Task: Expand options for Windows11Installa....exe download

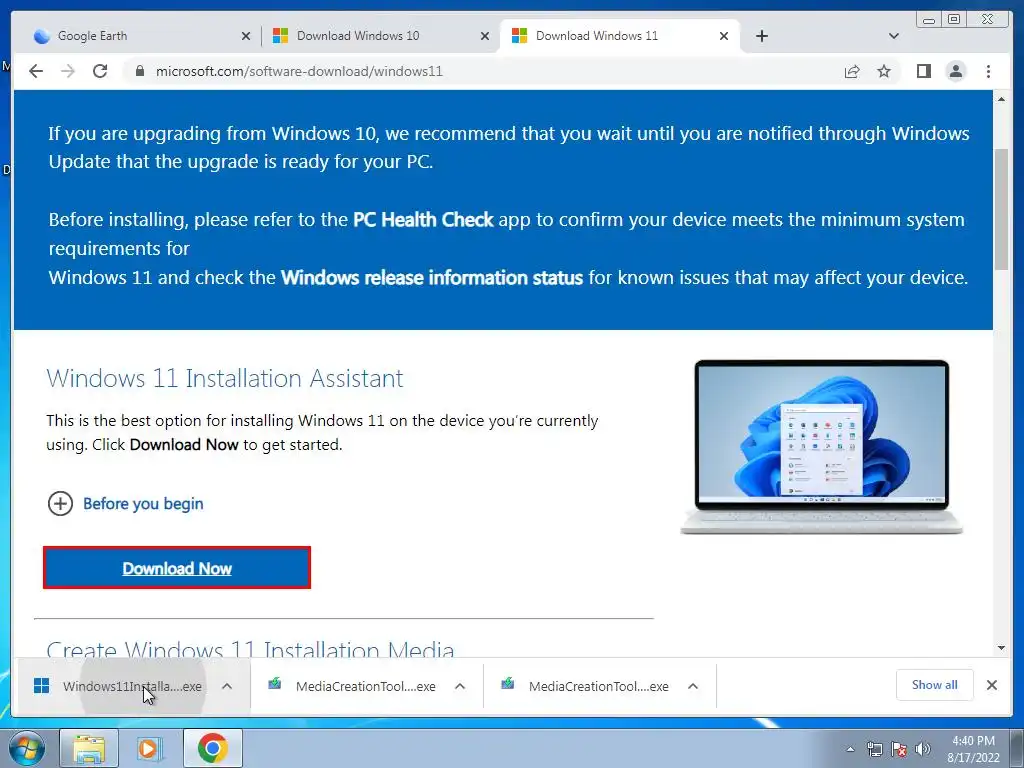Action: point(227,686)
